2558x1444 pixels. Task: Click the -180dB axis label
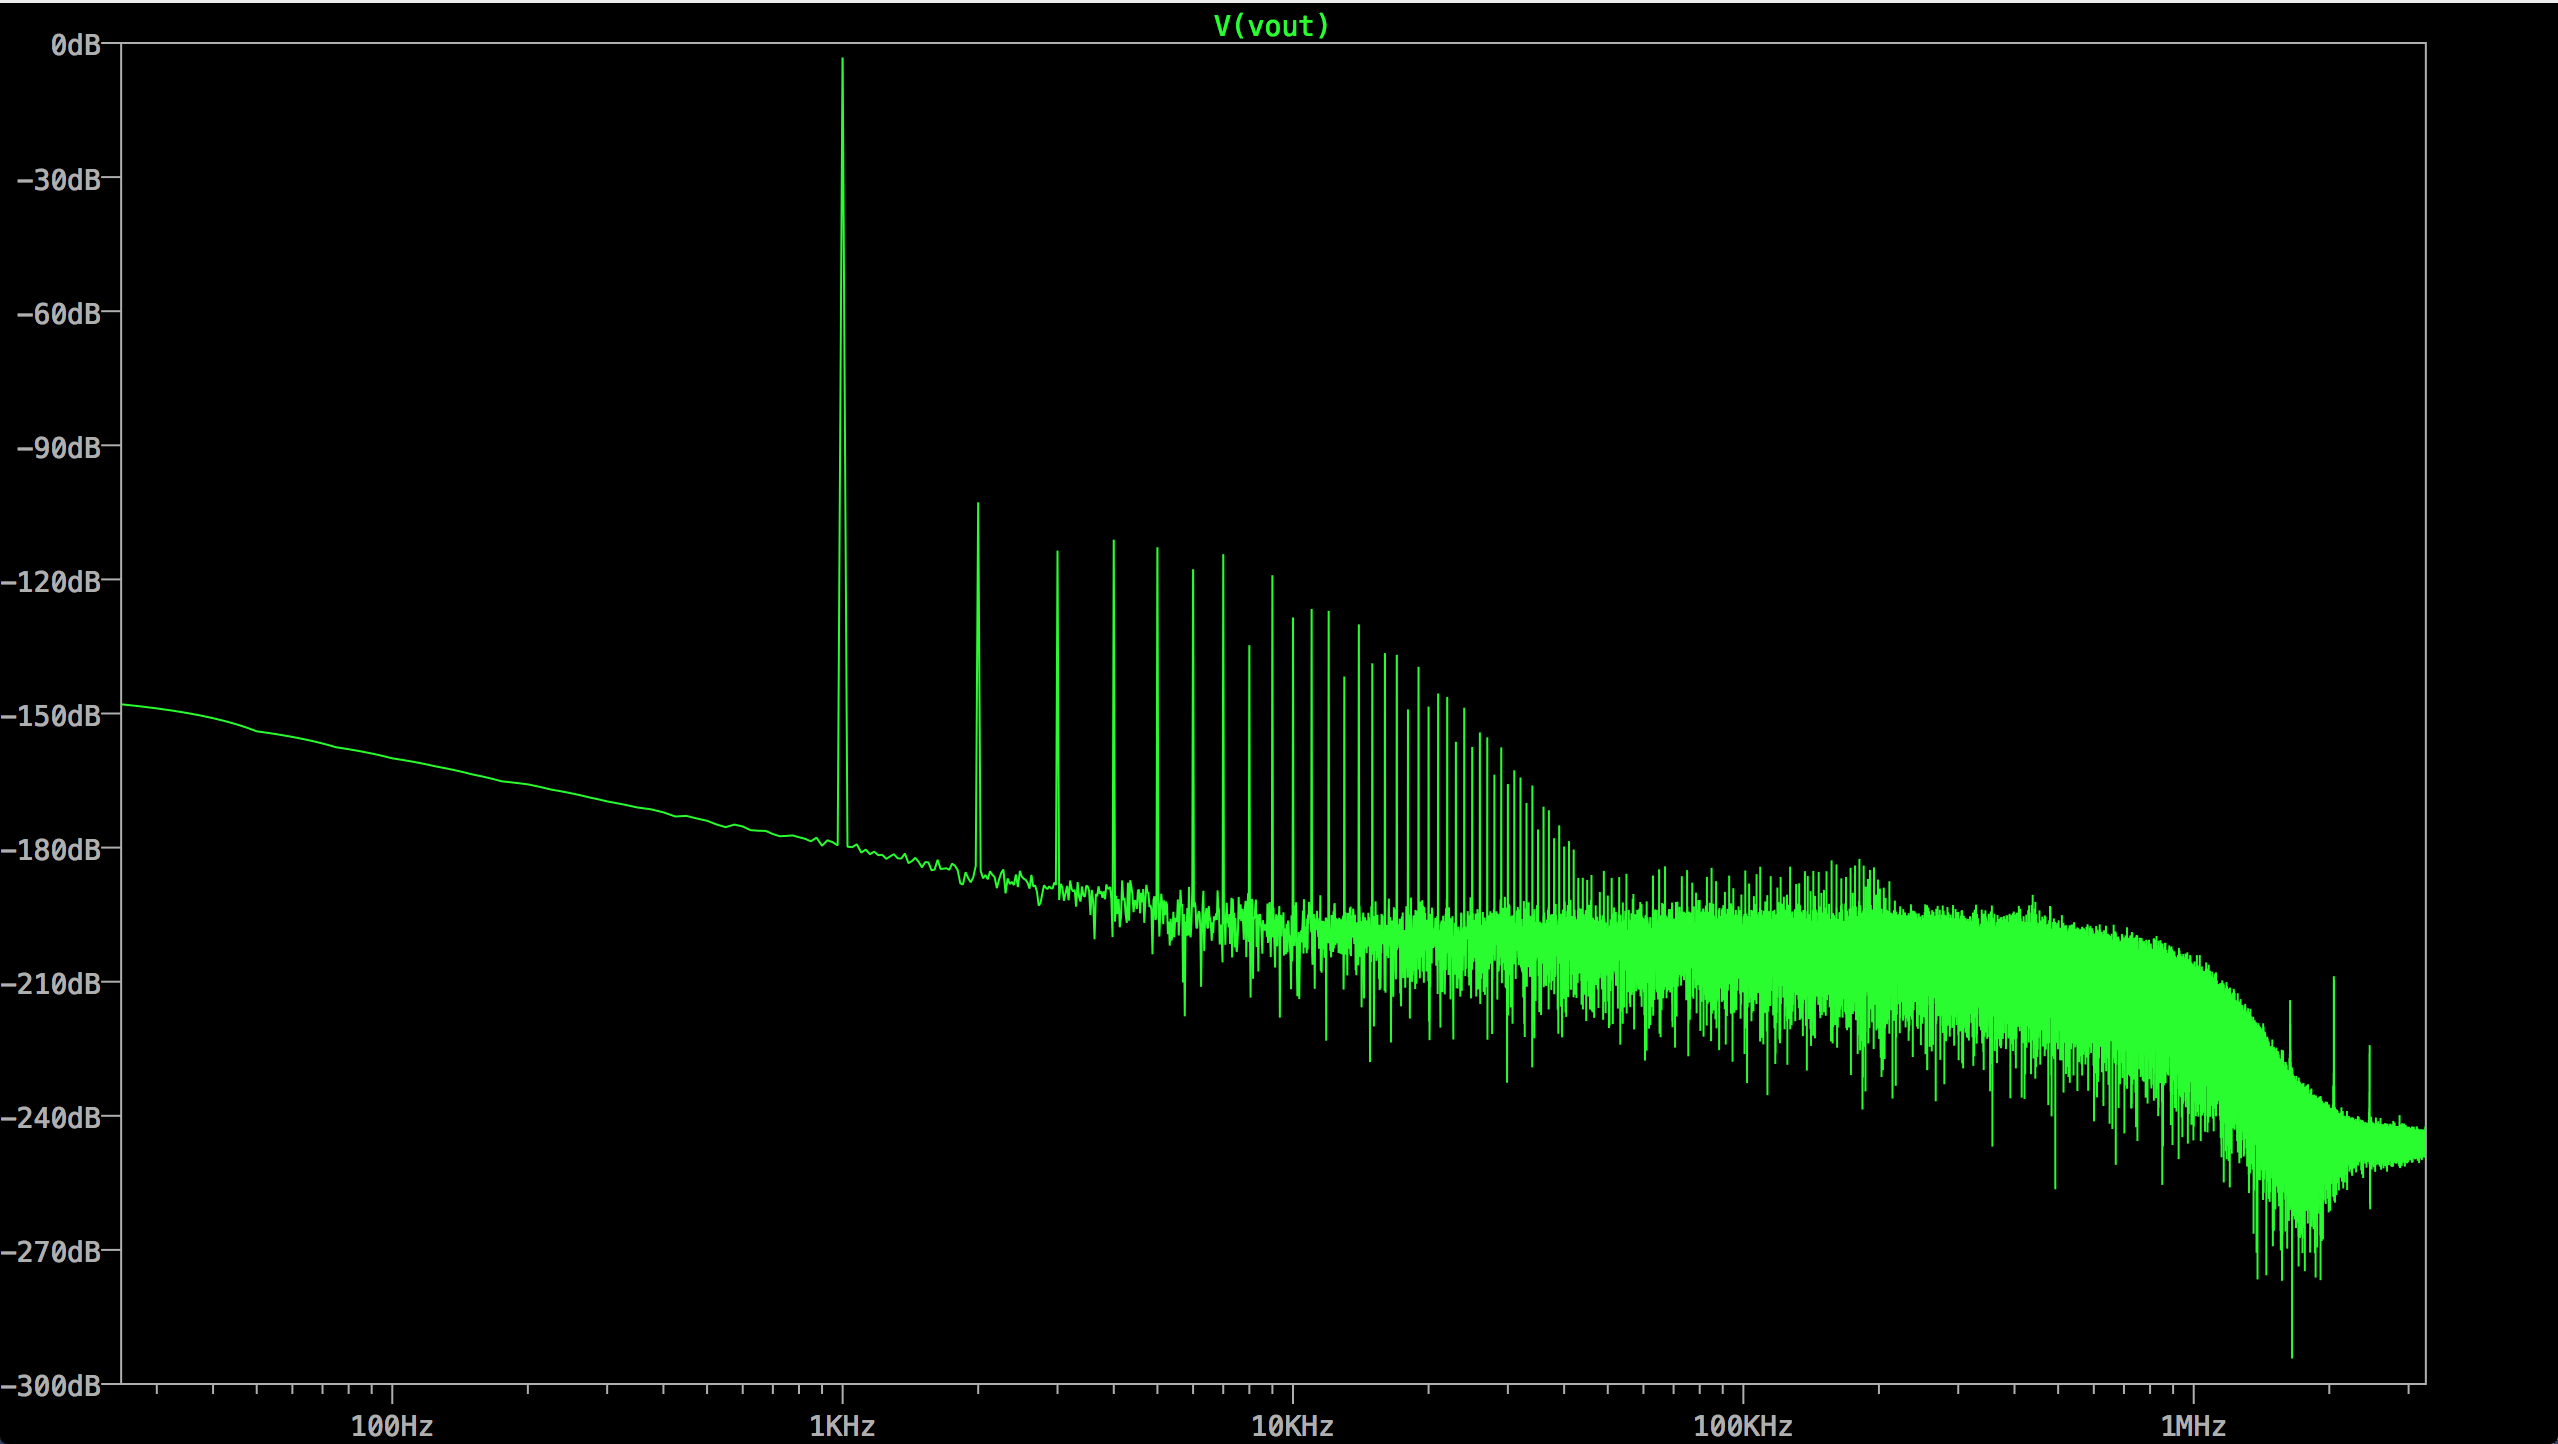pyautogui.click(x=51, y=850)
